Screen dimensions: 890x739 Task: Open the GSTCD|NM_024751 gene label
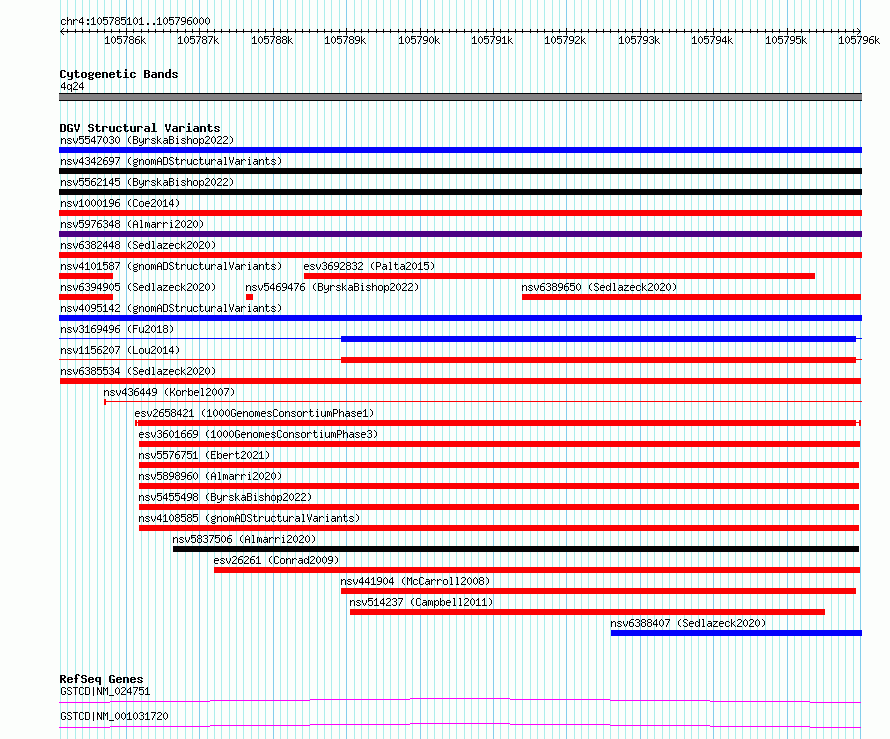click(105, 691)
